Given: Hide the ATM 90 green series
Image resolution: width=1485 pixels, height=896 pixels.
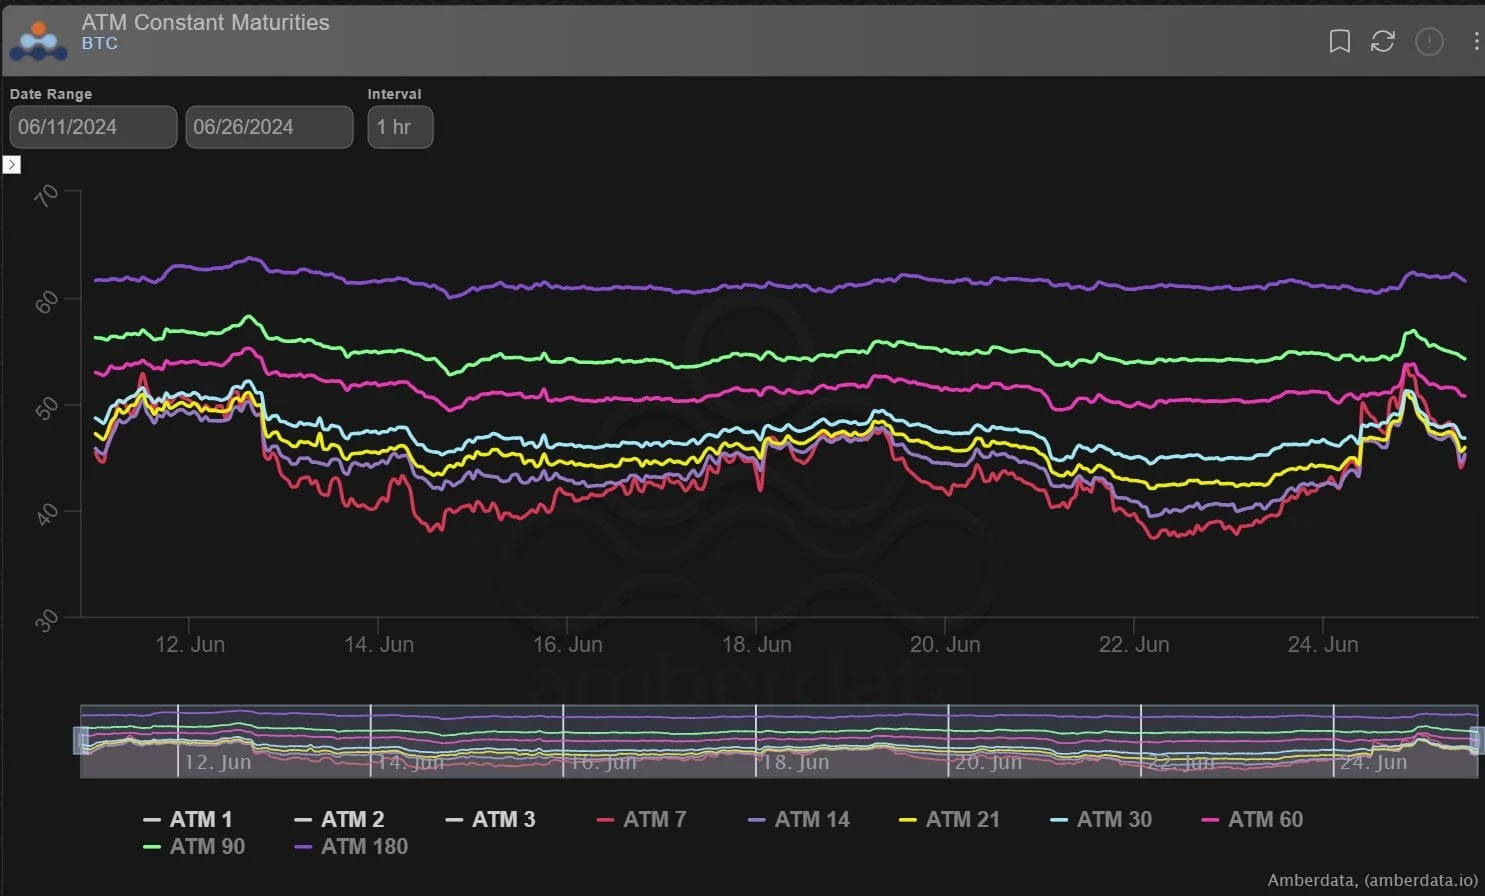Looking at the screenshot, I should 194,847.
